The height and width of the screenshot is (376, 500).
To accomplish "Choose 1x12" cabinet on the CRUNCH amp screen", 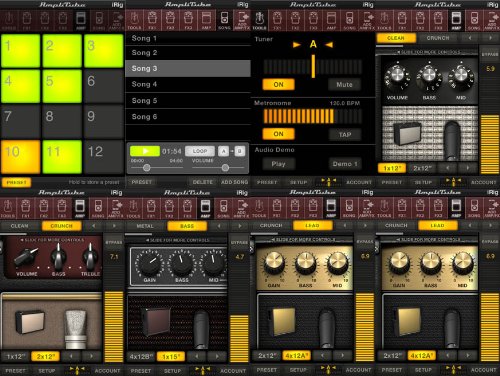I will click(x=15, y=356).
